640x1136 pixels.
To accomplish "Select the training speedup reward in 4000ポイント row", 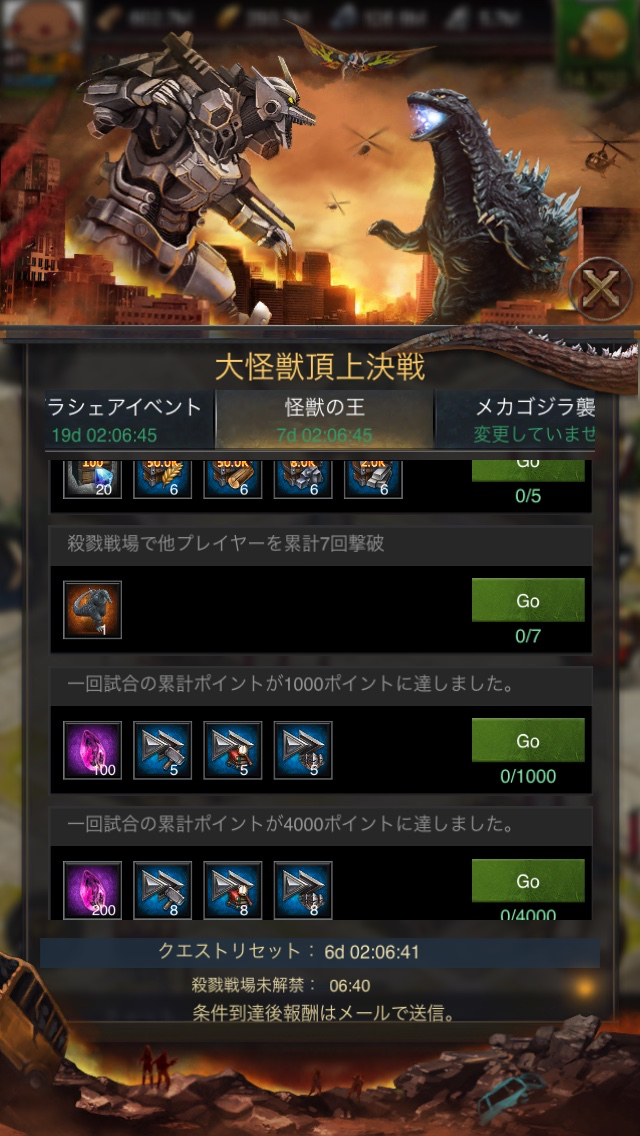I will 303,890.
